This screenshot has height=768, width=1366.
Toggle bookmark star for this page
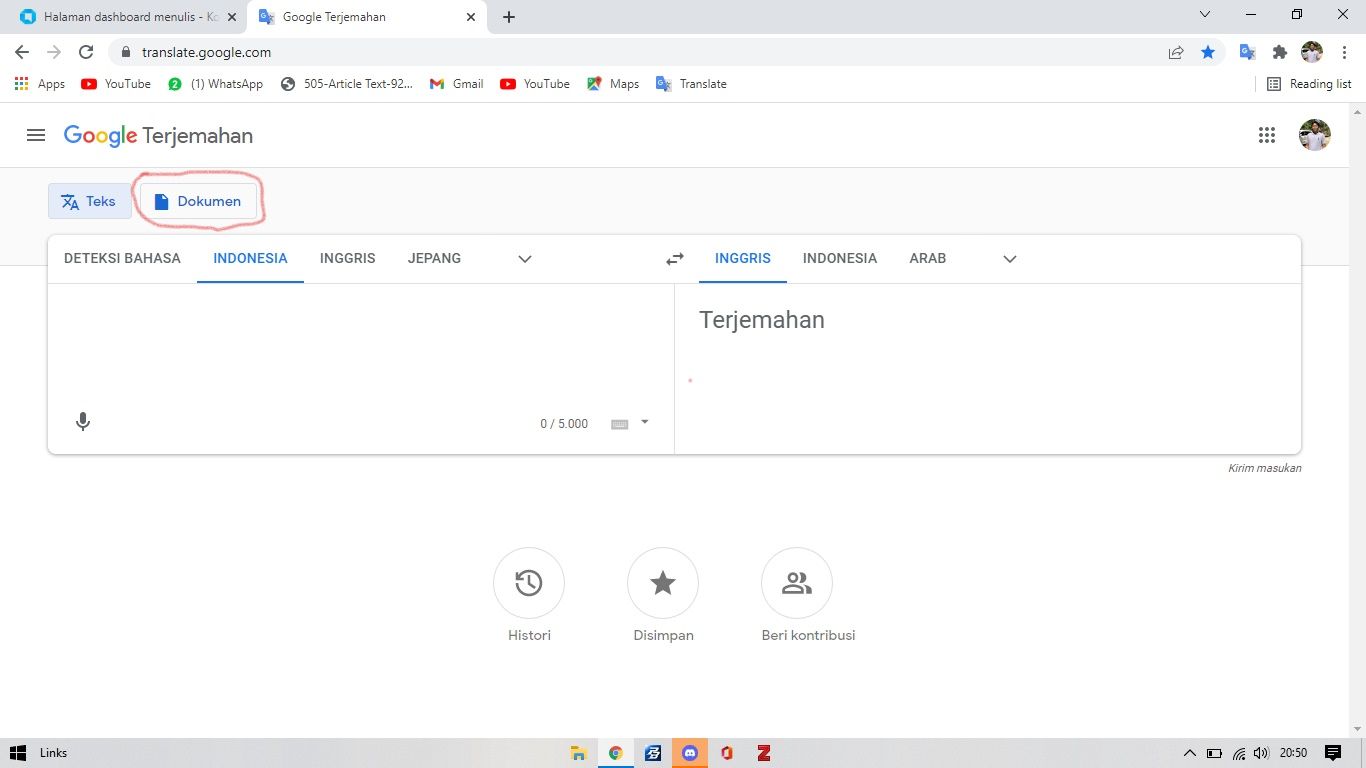(x=1208, y=52)
